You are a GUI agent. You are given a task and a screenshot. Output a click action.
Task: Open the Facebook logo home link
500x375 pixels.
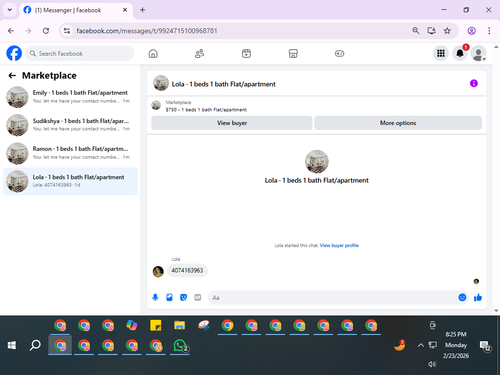(x=14, y=53)
